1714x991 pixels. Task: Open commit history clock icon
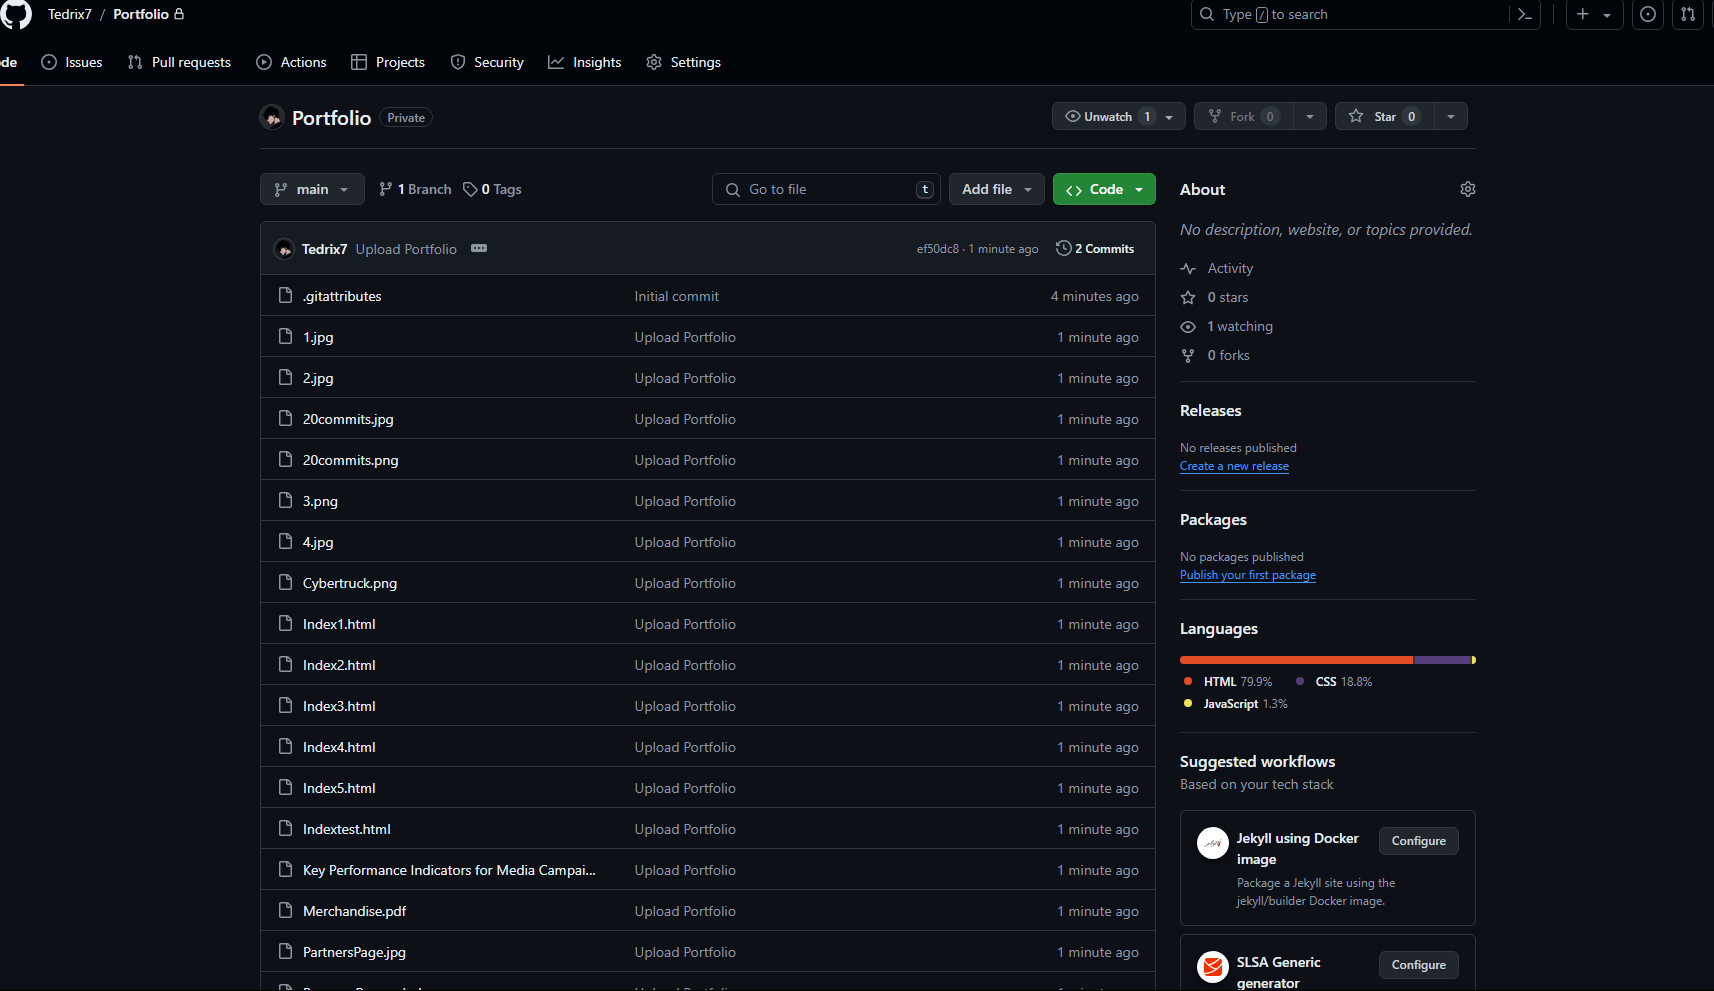1064,249
